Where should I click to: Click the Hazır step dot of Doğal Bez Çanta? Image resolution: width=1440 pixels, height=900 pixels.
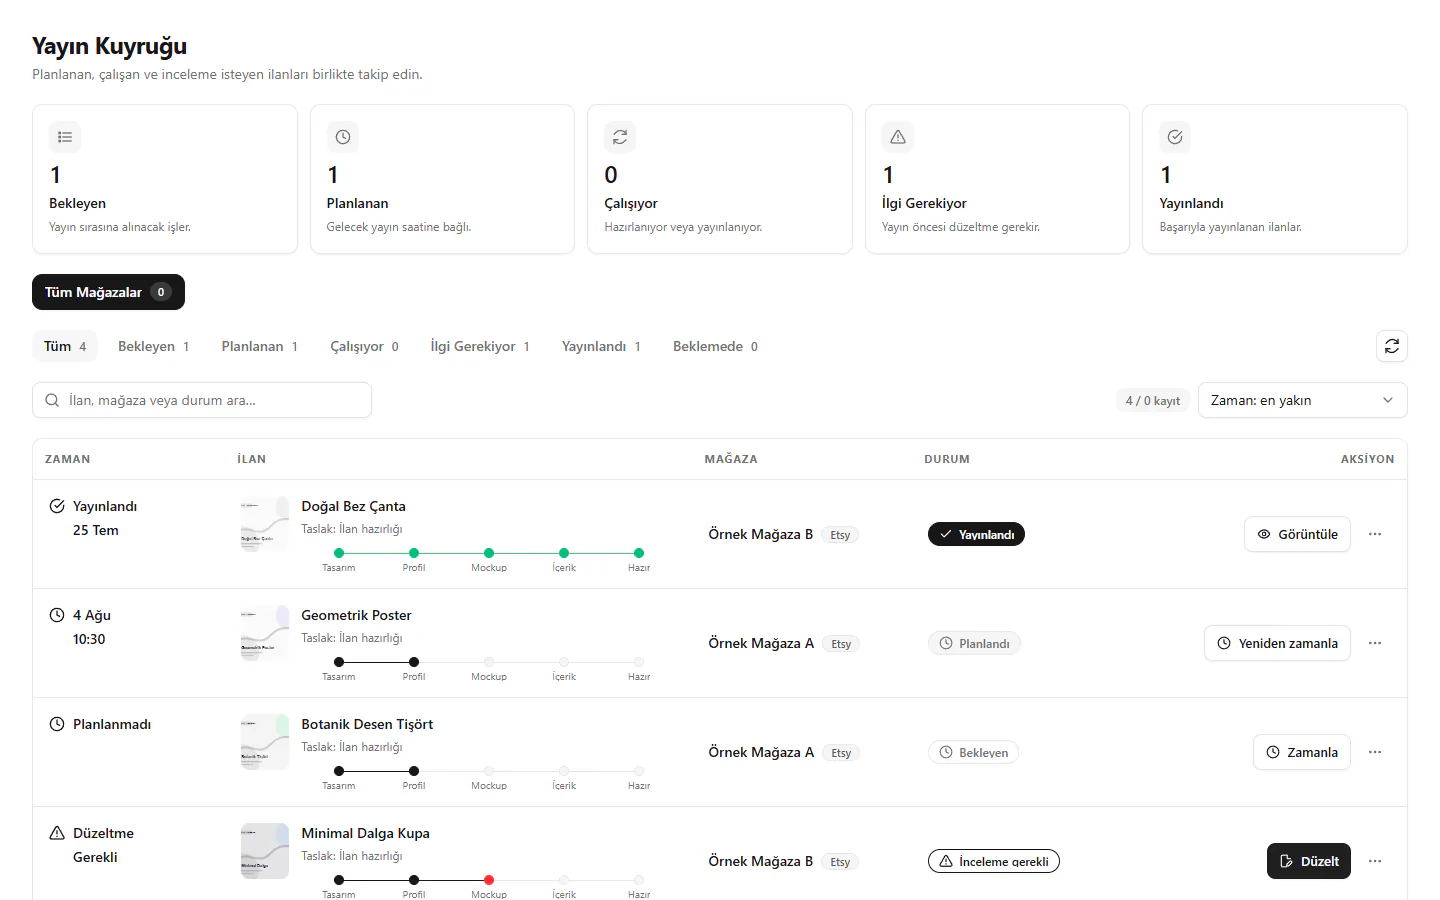pos(639,553)
